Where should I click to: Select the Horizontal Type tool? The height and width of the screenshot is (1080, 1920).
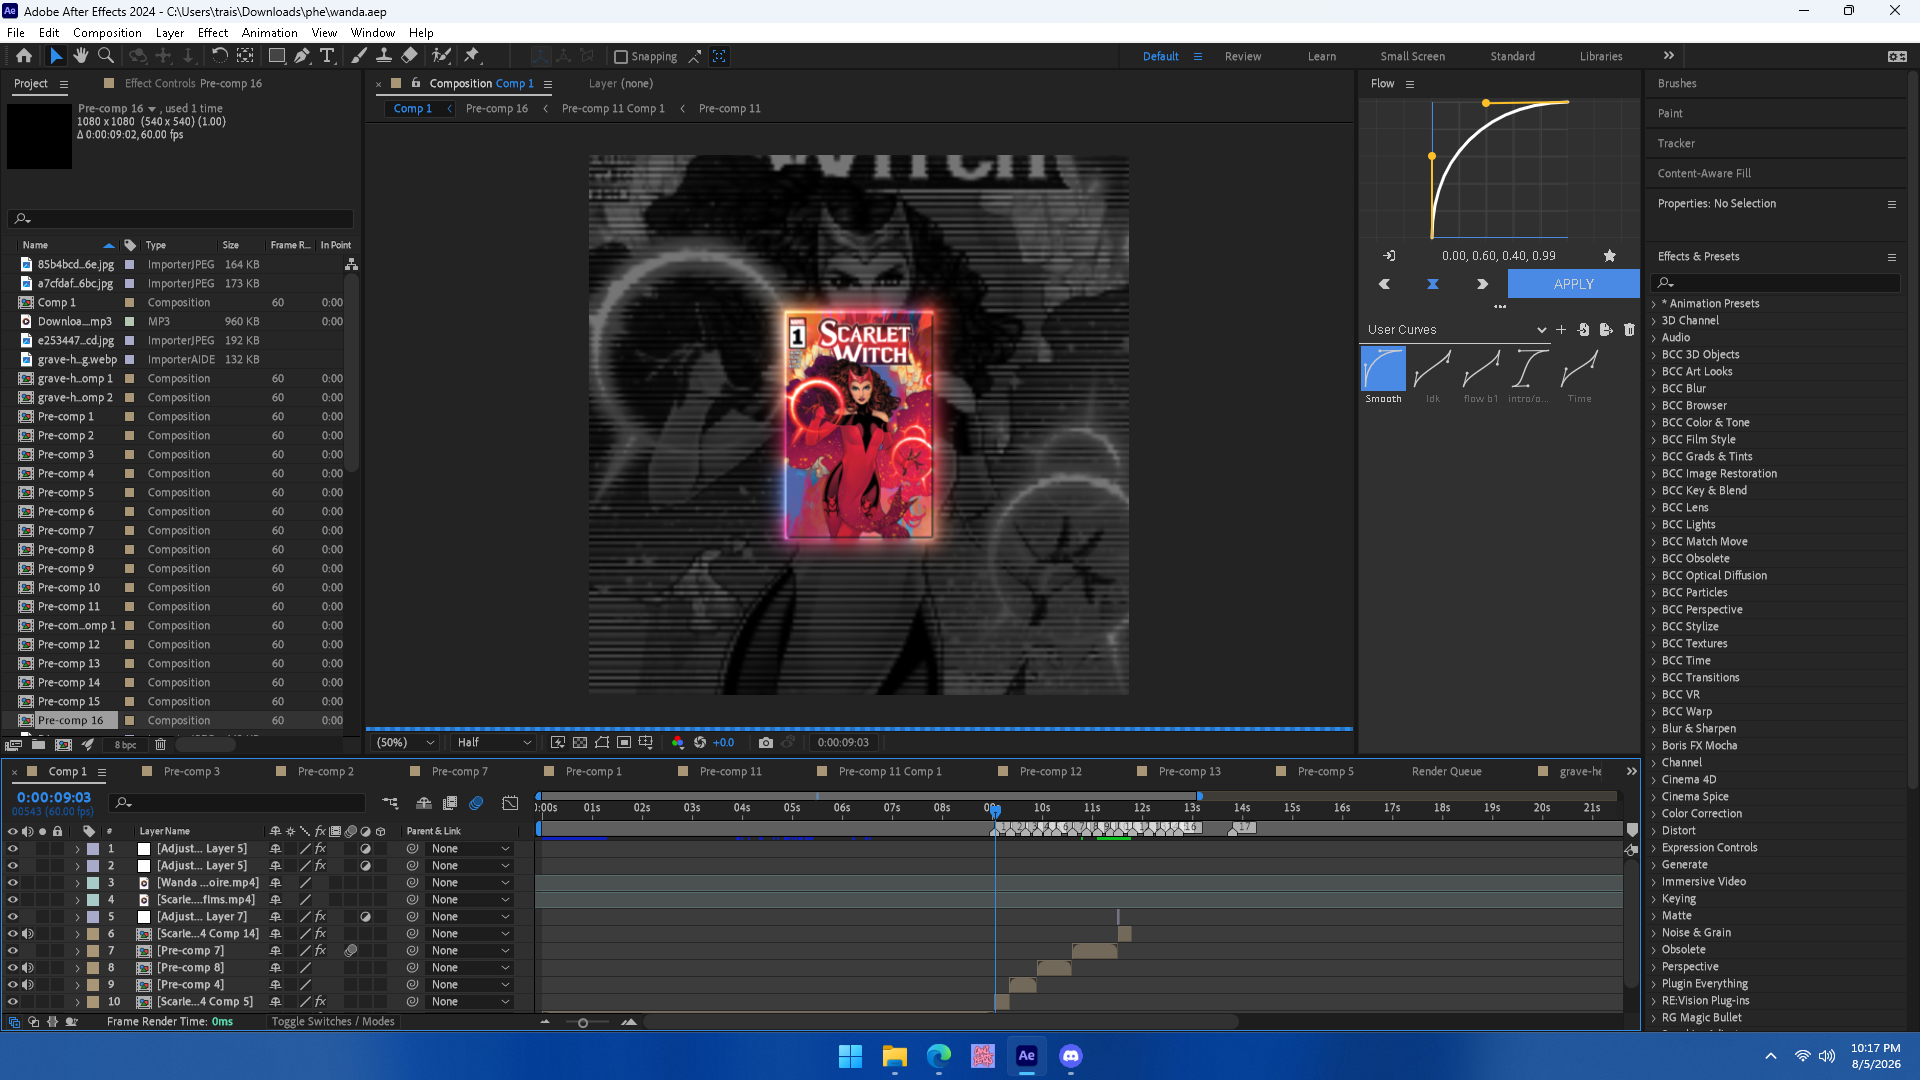(327, 56)
